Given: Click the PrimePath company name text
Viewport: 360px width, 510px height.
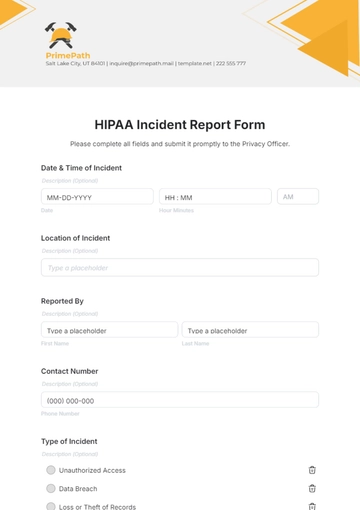Looking at the screenshot, I should tap(68, 55).
